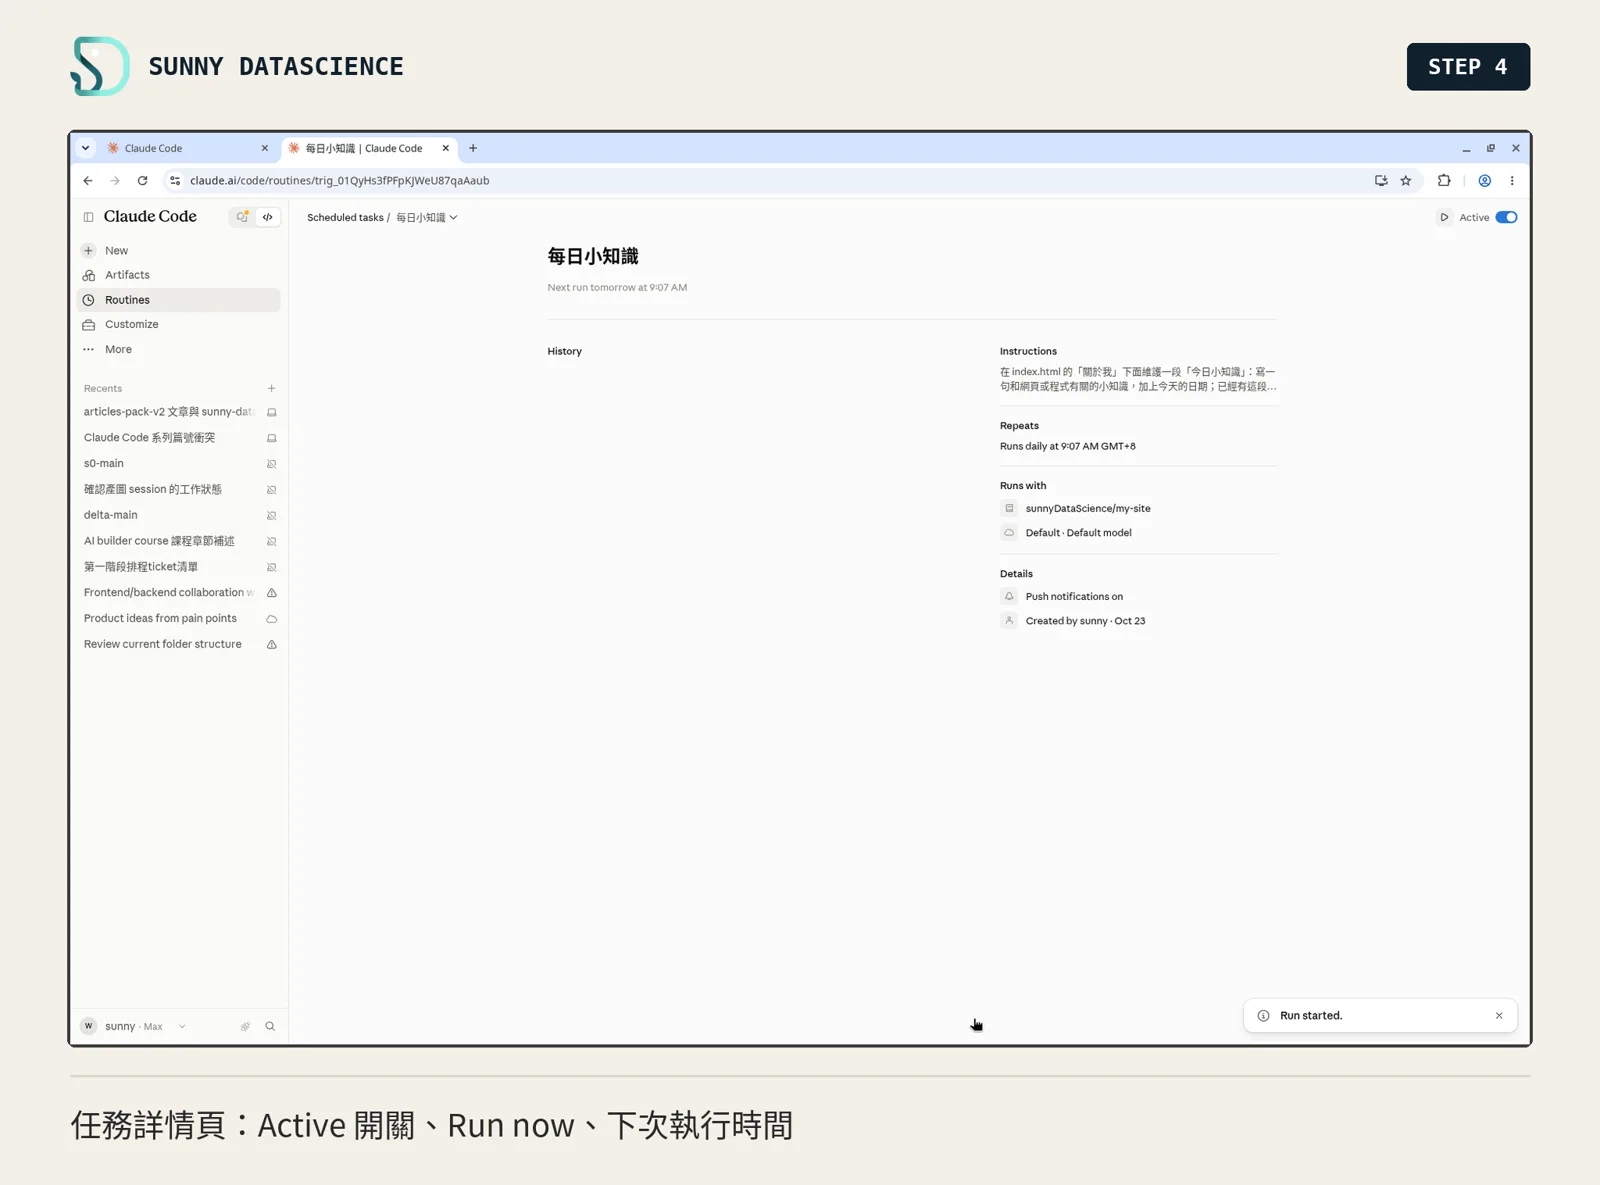Image resolution: width=1600 pixels, height=1185 pixels.
Task: Close the '每日小知識 | Claude Code' tab
Action: (446, 148)
